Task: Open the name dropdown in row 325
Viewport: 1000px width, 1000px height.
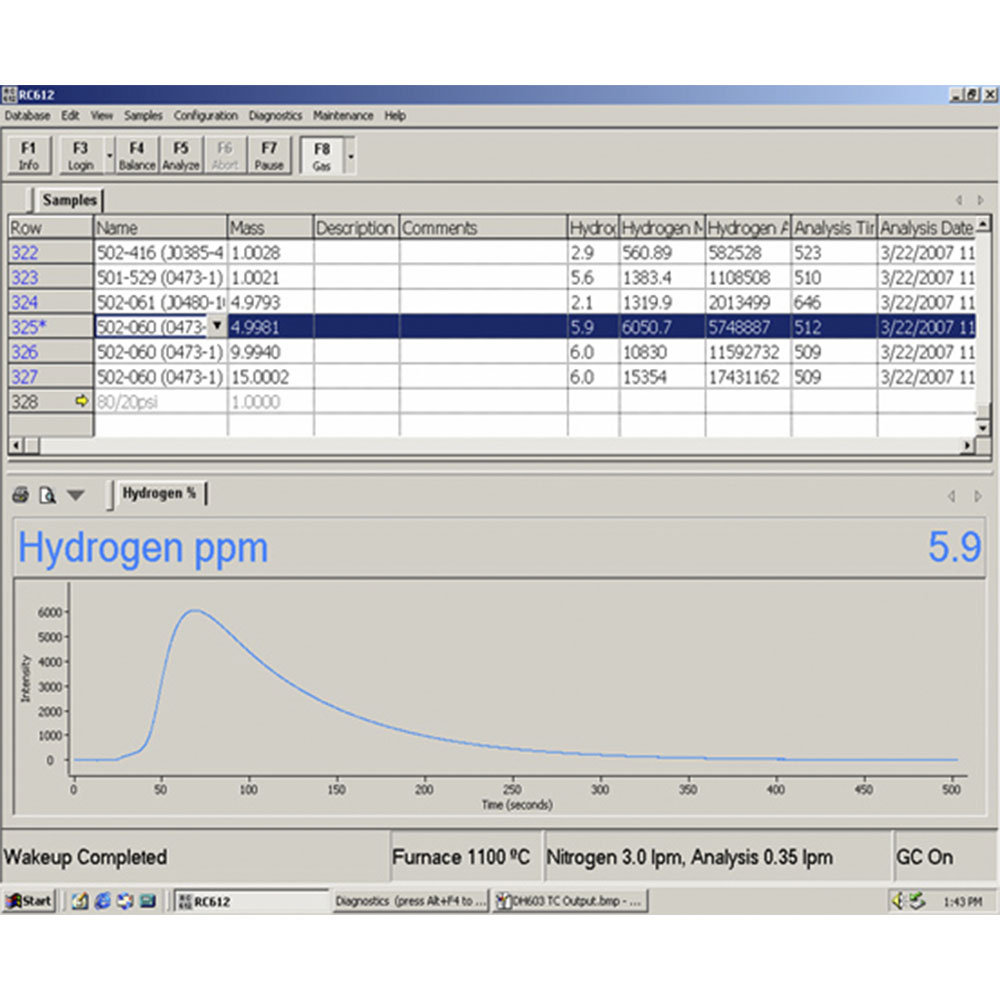Action: click(217, 327)
